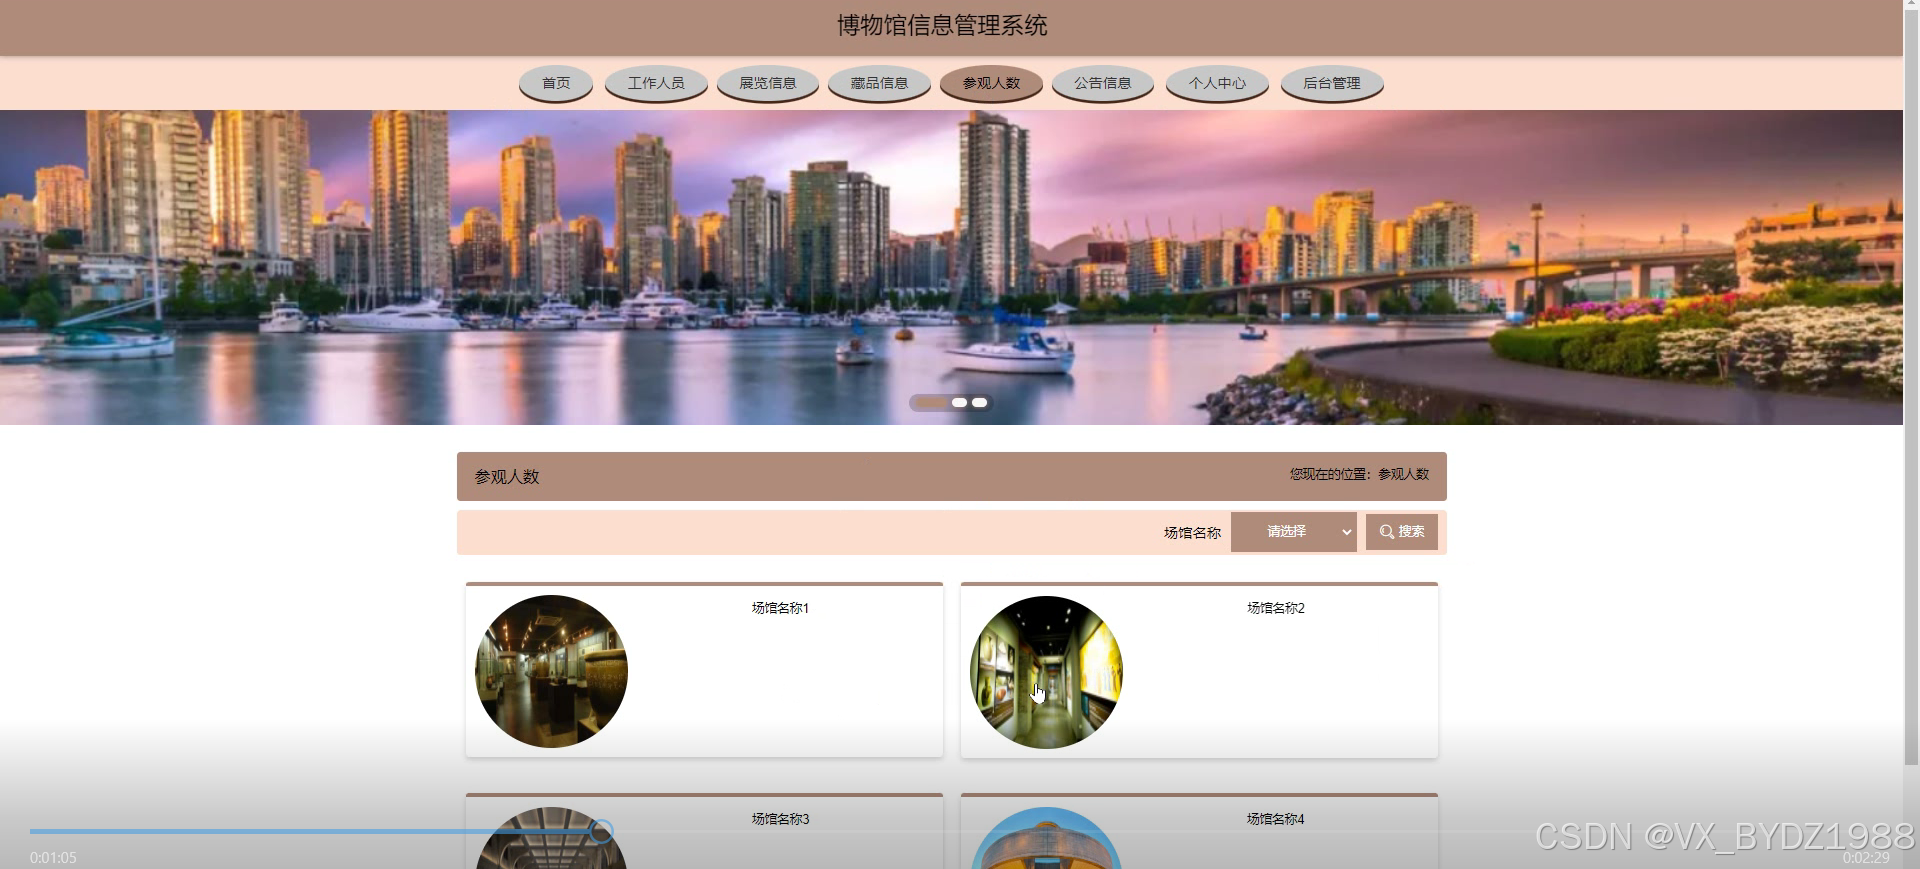
Task: Go to 个人中心
Action: 1217,83
